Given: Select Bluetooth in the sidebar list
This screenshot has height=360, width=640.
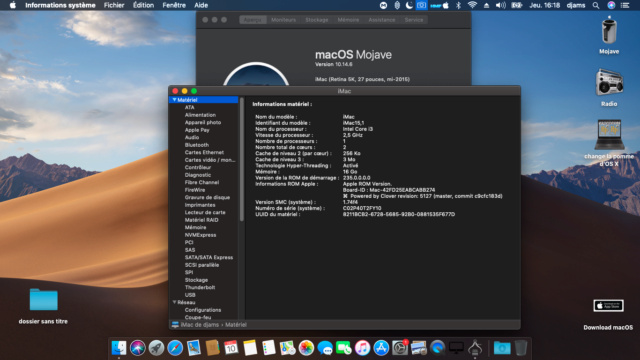Looking at the screenshot, I should (196, 145).
